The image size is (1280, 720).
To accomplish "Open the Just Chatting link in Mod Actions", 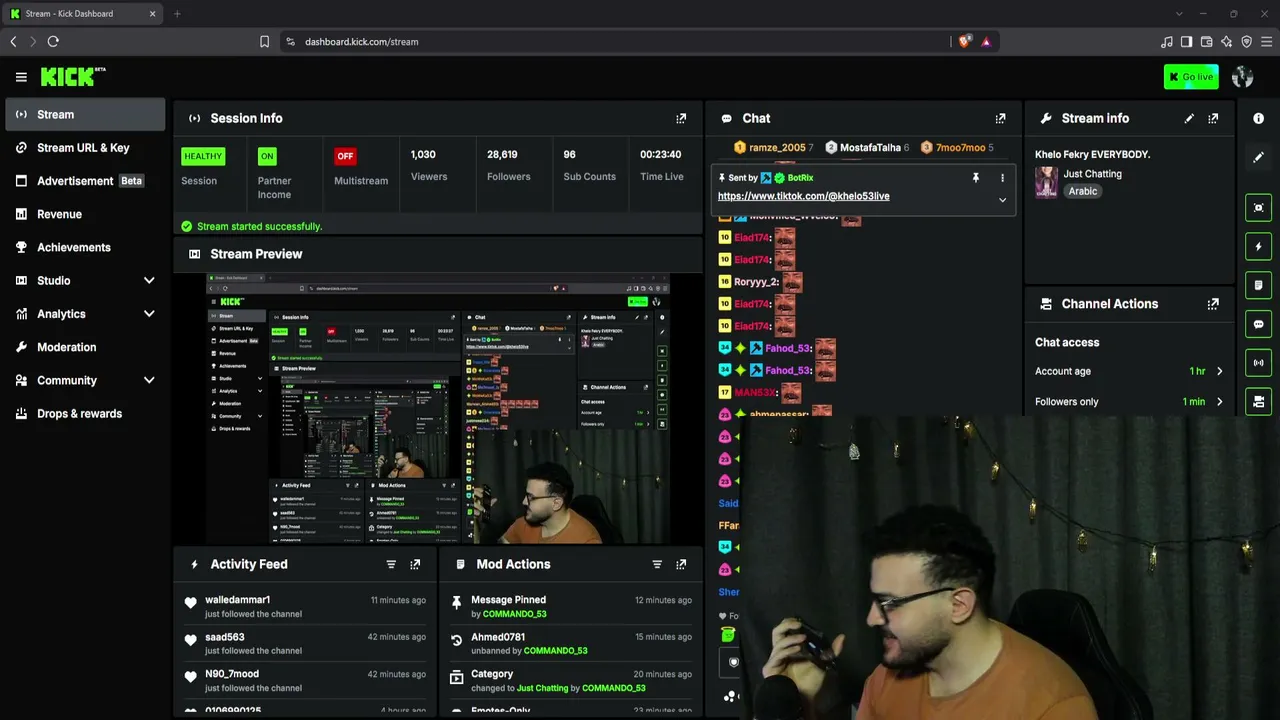I will pyautogui.click(x=542, y=688).
